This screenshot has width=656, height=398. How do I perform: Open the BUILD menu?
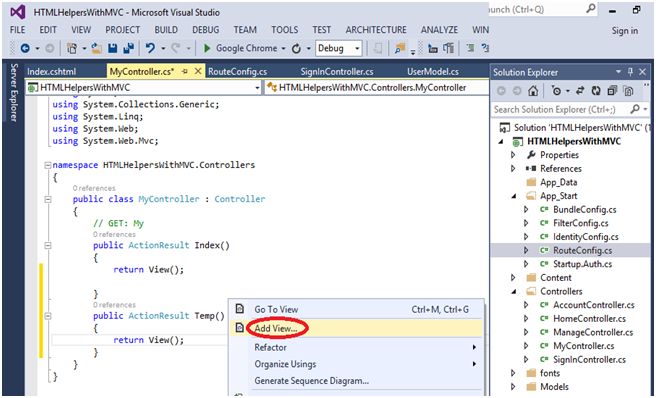coord(166,30)
